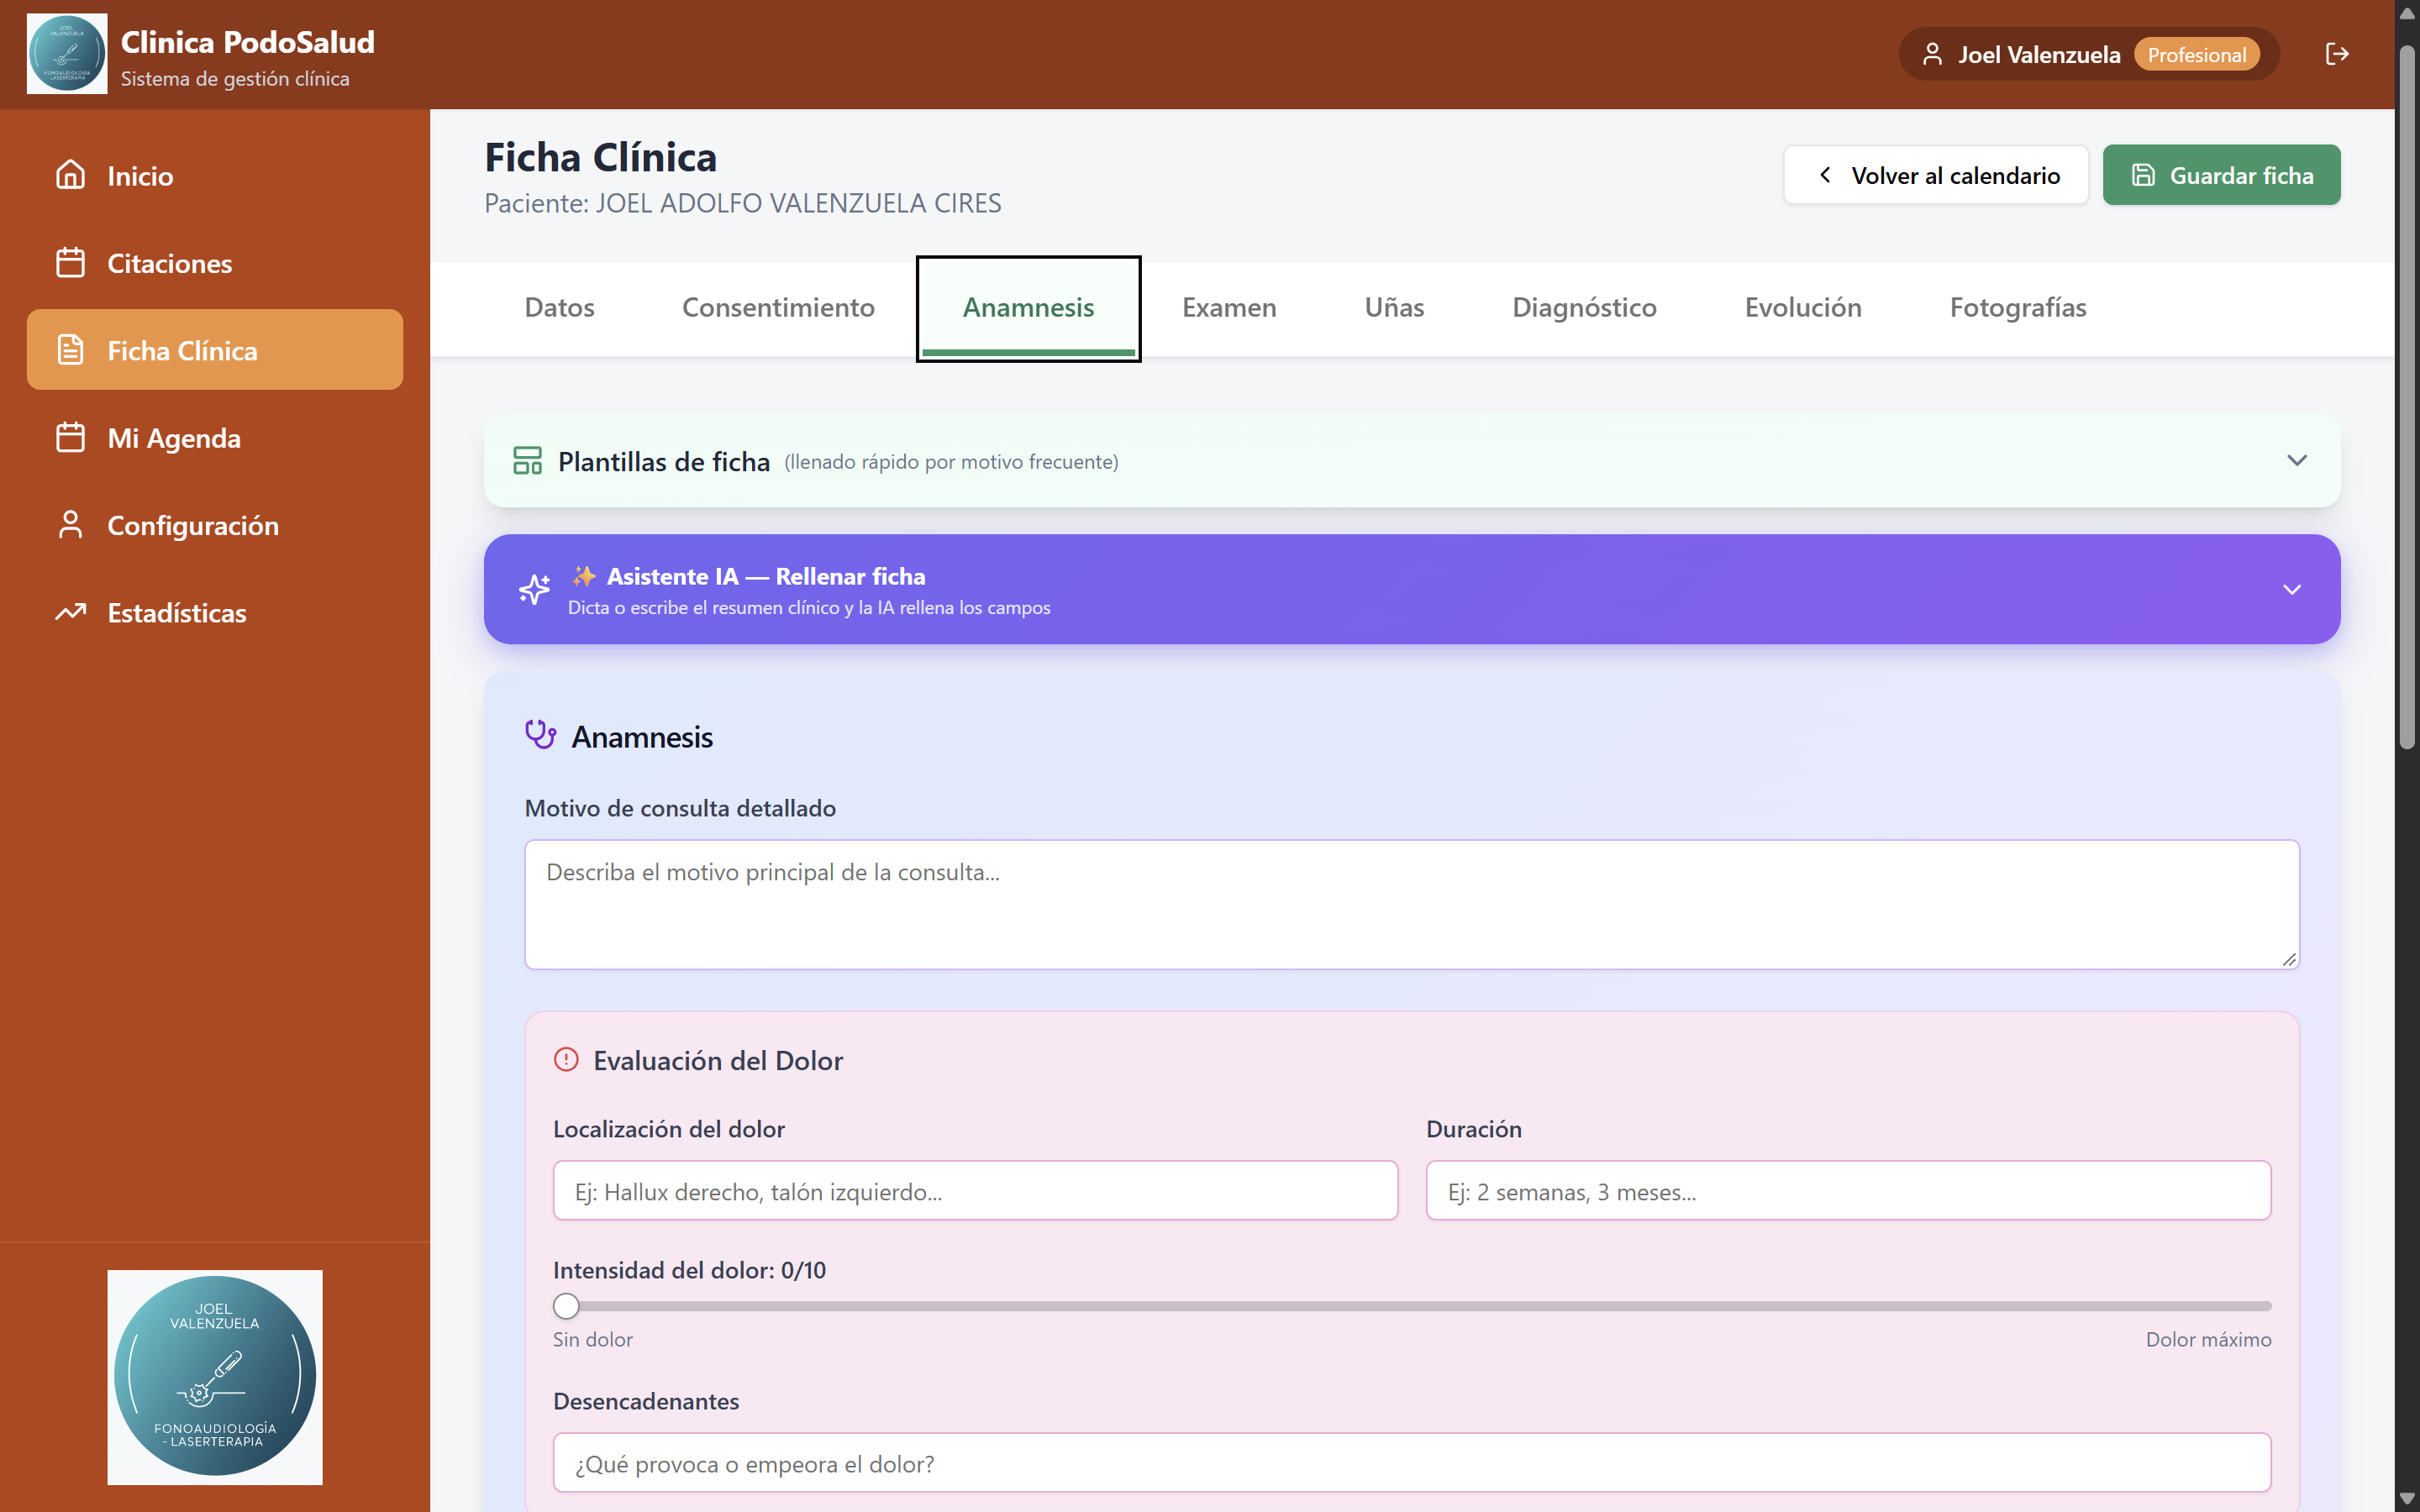Image resolution: width=2420 pixels, height=1512 pixels.
Task: Click the Localización del dolor input field
Action: 975,1191
